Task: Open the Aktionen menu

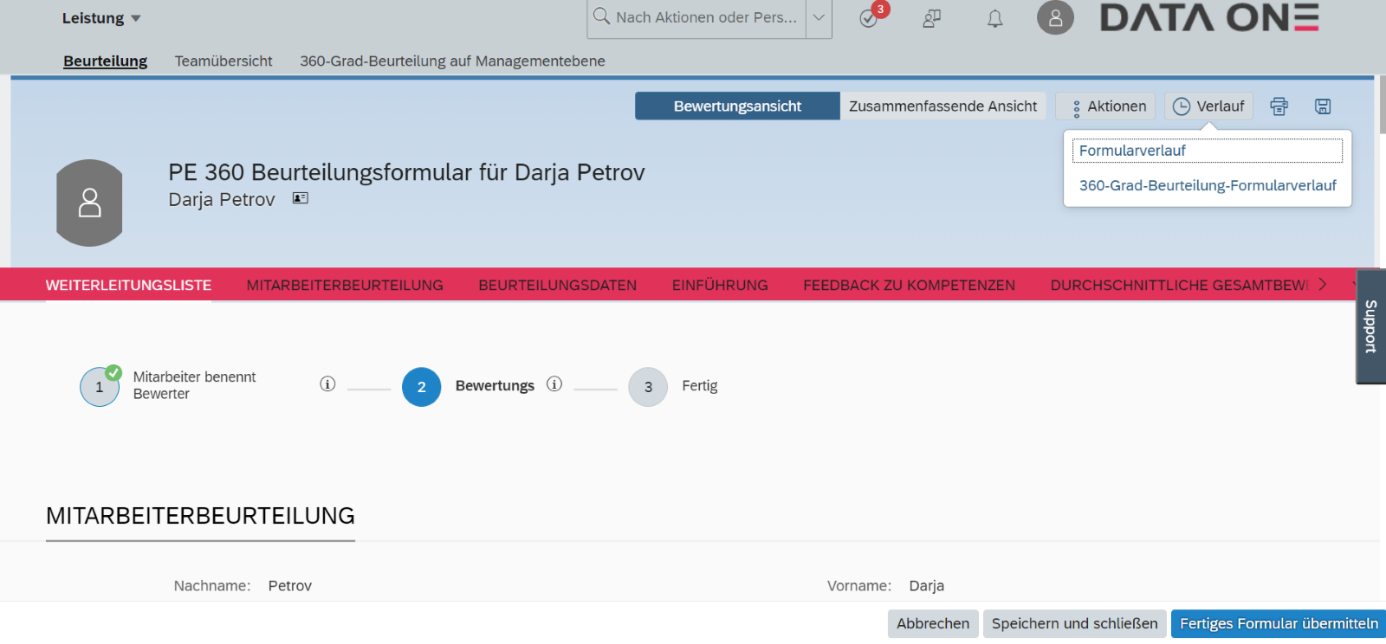Action: tap(1106, 106)
